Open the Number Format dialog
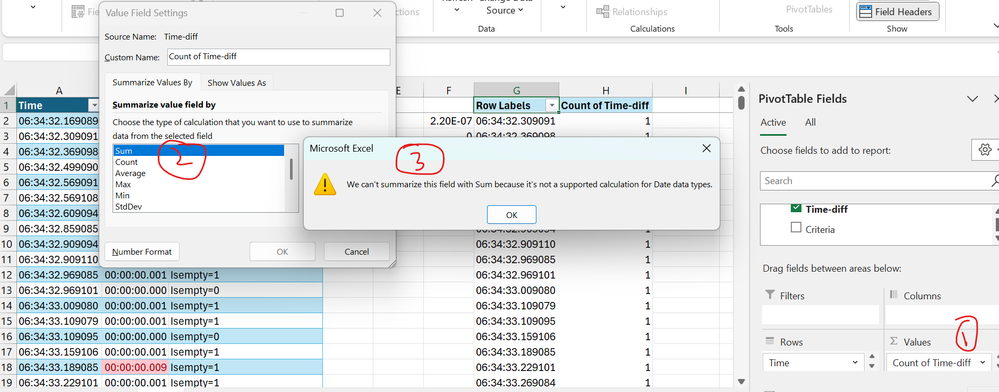 pyautogui.click(x=141, y=252)
